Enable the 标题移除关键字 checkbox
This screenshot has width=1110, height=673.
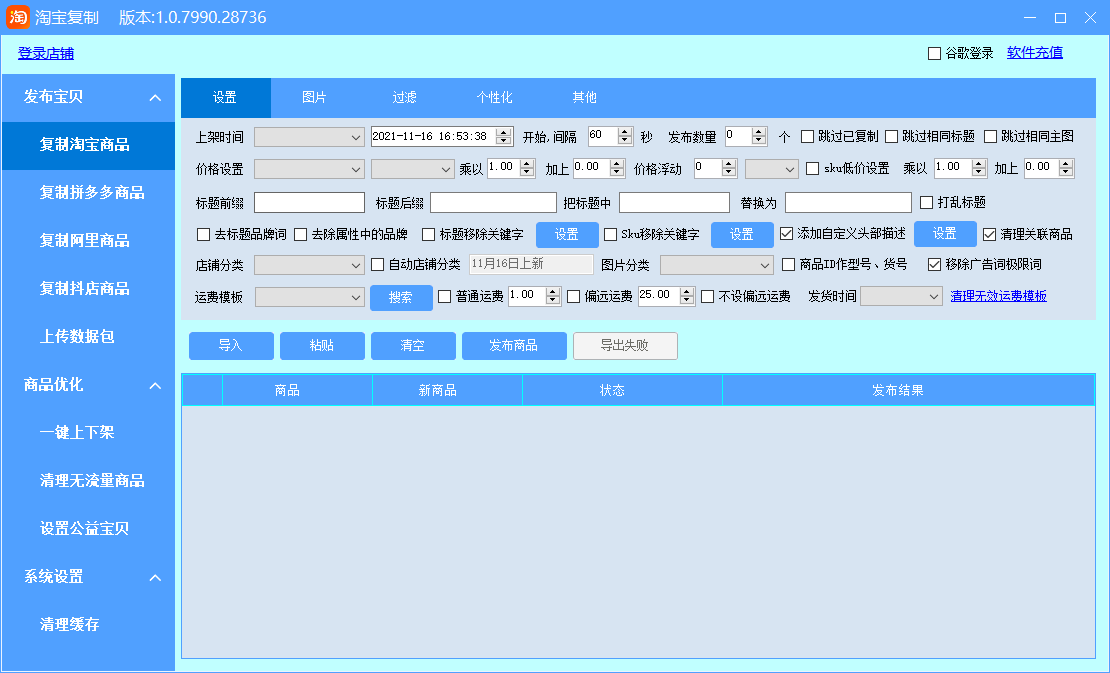tap(428, 234)
